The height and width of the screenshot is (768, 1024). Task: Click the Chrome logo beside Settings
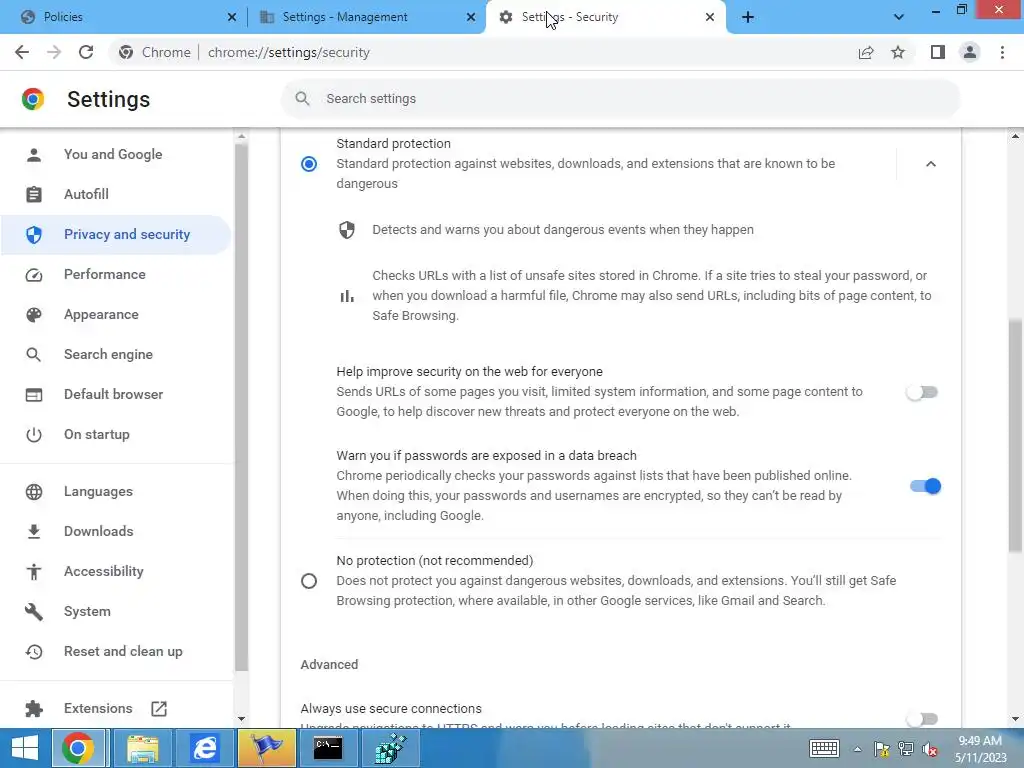pyautogui.click(x=33, y=99)
